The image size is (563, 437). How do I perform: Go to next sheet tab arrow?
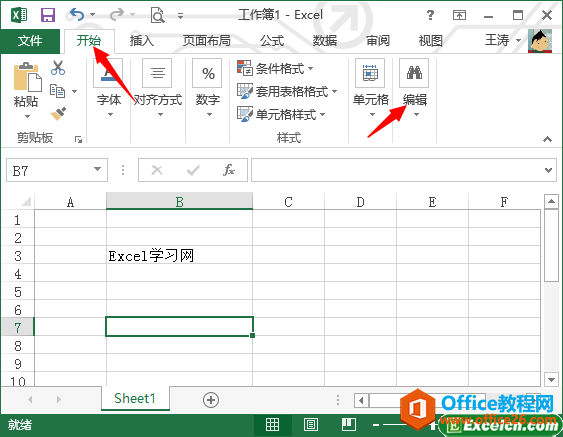59,399
